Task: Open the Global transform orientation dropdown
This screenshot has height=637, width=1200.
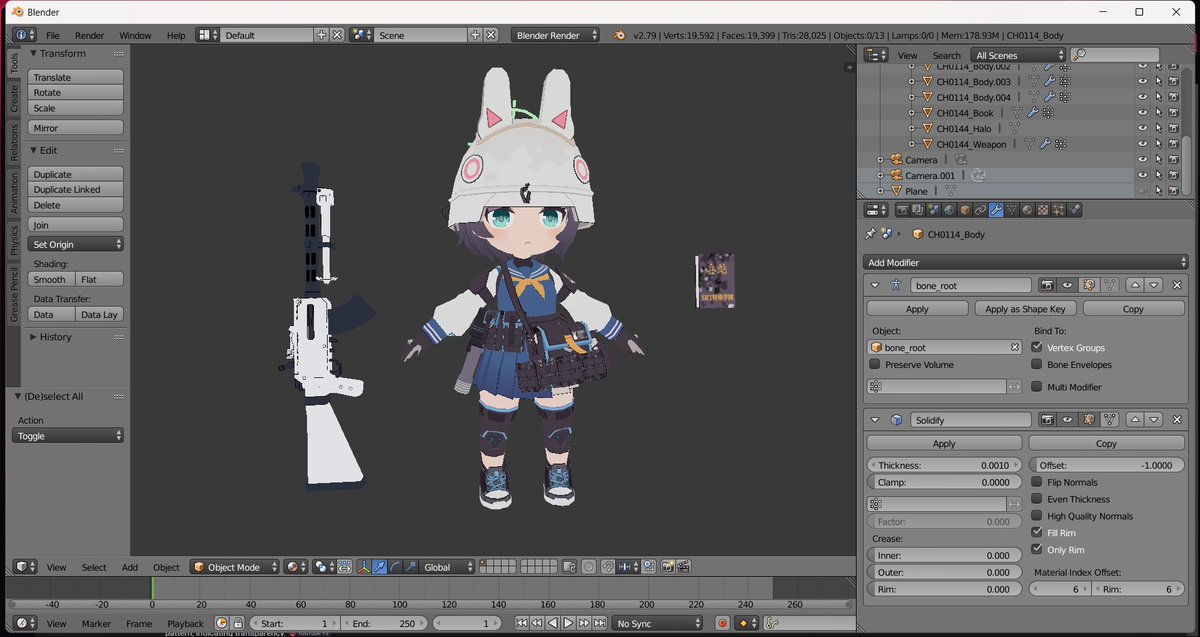Action: (x=447, y=567)
